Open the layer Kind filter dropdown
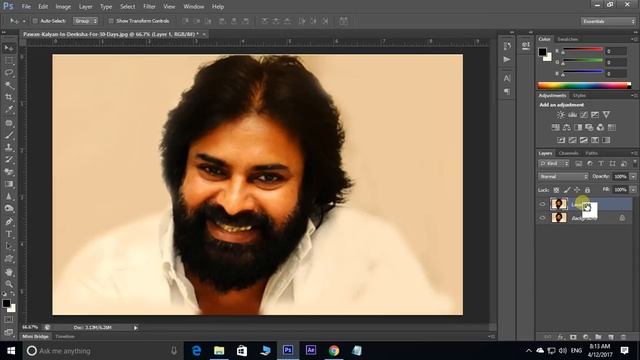Viewport: 640px width, 360px height. click(554, 164)
